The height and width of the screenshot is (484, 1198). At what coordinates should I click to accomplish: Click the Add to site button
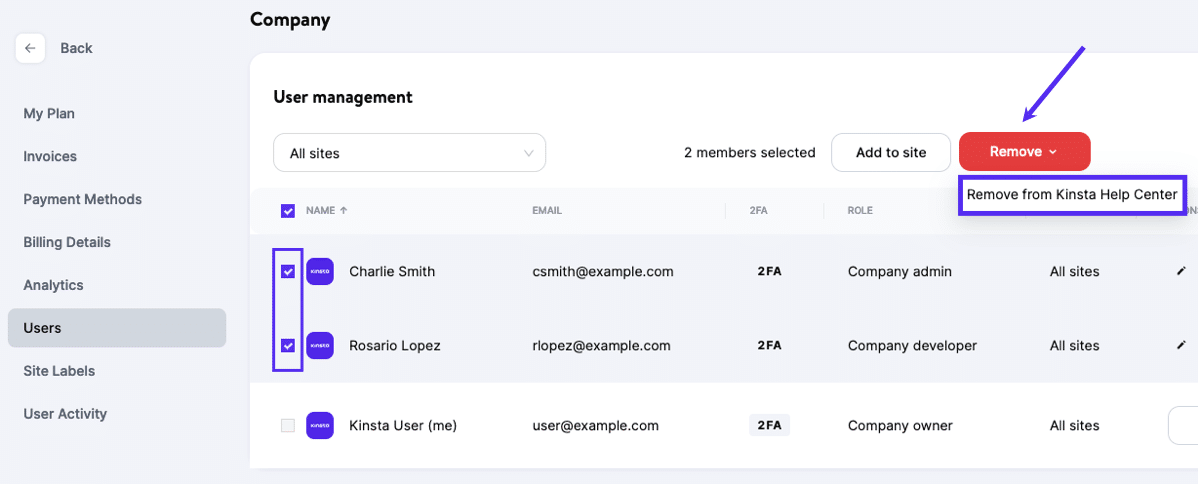click(890, 152)
